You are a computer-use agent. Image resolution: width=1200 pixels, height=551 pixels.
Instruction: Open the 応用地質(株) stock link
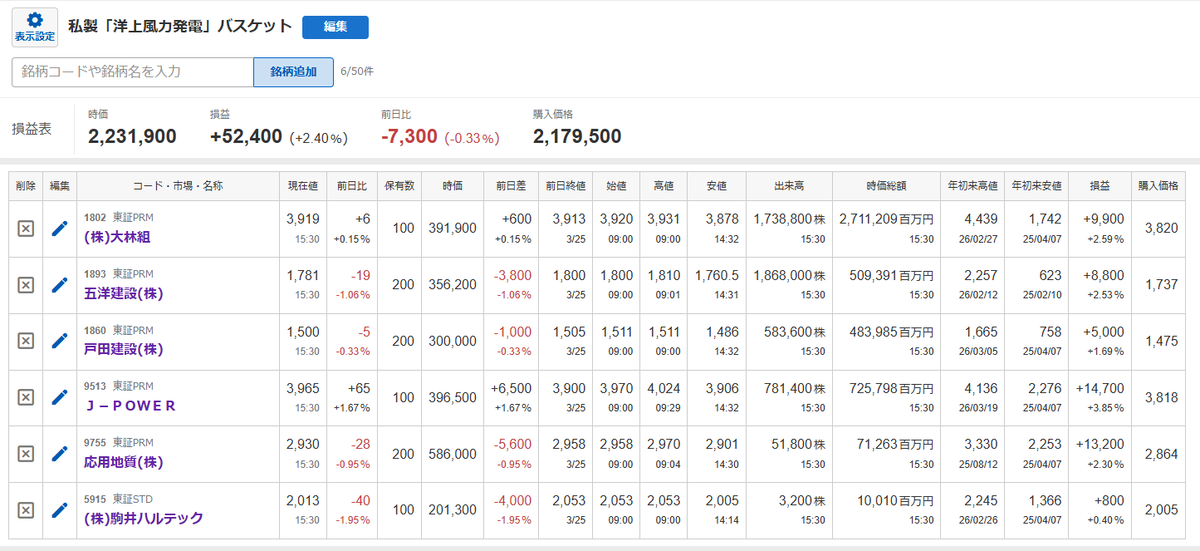click(x=123, y=462)
